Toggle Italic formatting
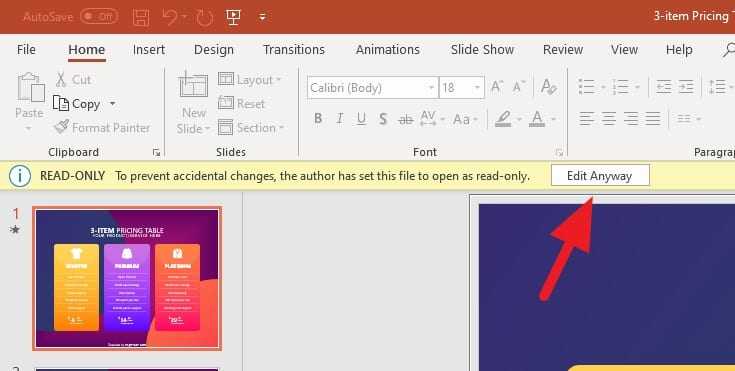 pos(340,119)
